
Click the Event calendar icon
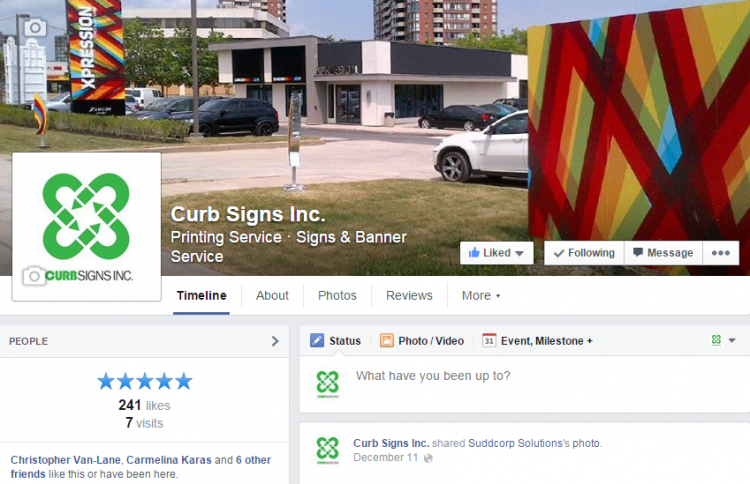click(489, 340)
